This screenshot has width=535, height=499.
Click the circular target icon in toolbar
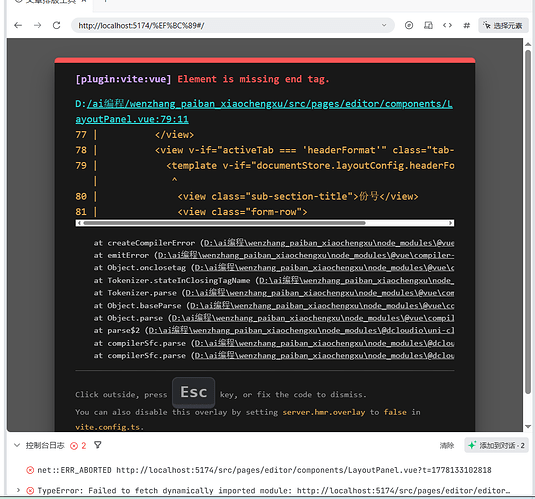[x=409, y=25]
